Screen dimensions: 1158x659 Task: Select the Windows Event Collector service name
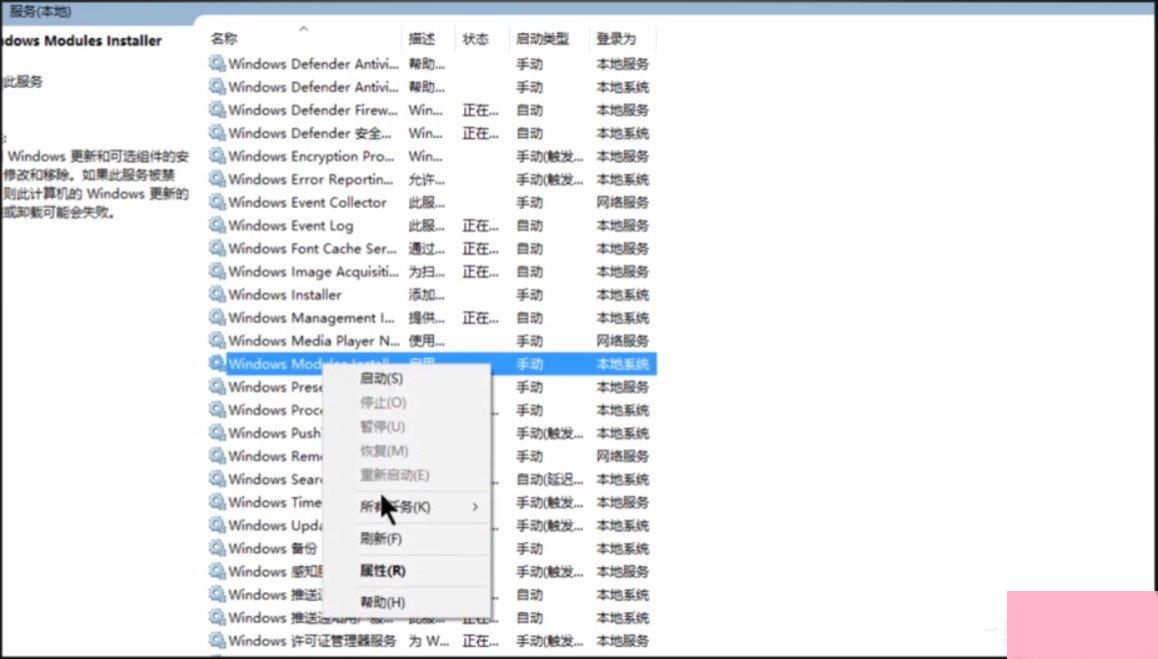pyautogui.click(x=307, y=202)
